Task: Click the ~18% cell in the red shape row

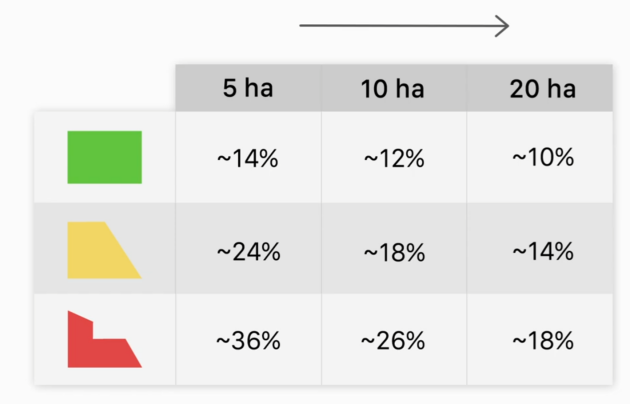Action: coord(542,341)
